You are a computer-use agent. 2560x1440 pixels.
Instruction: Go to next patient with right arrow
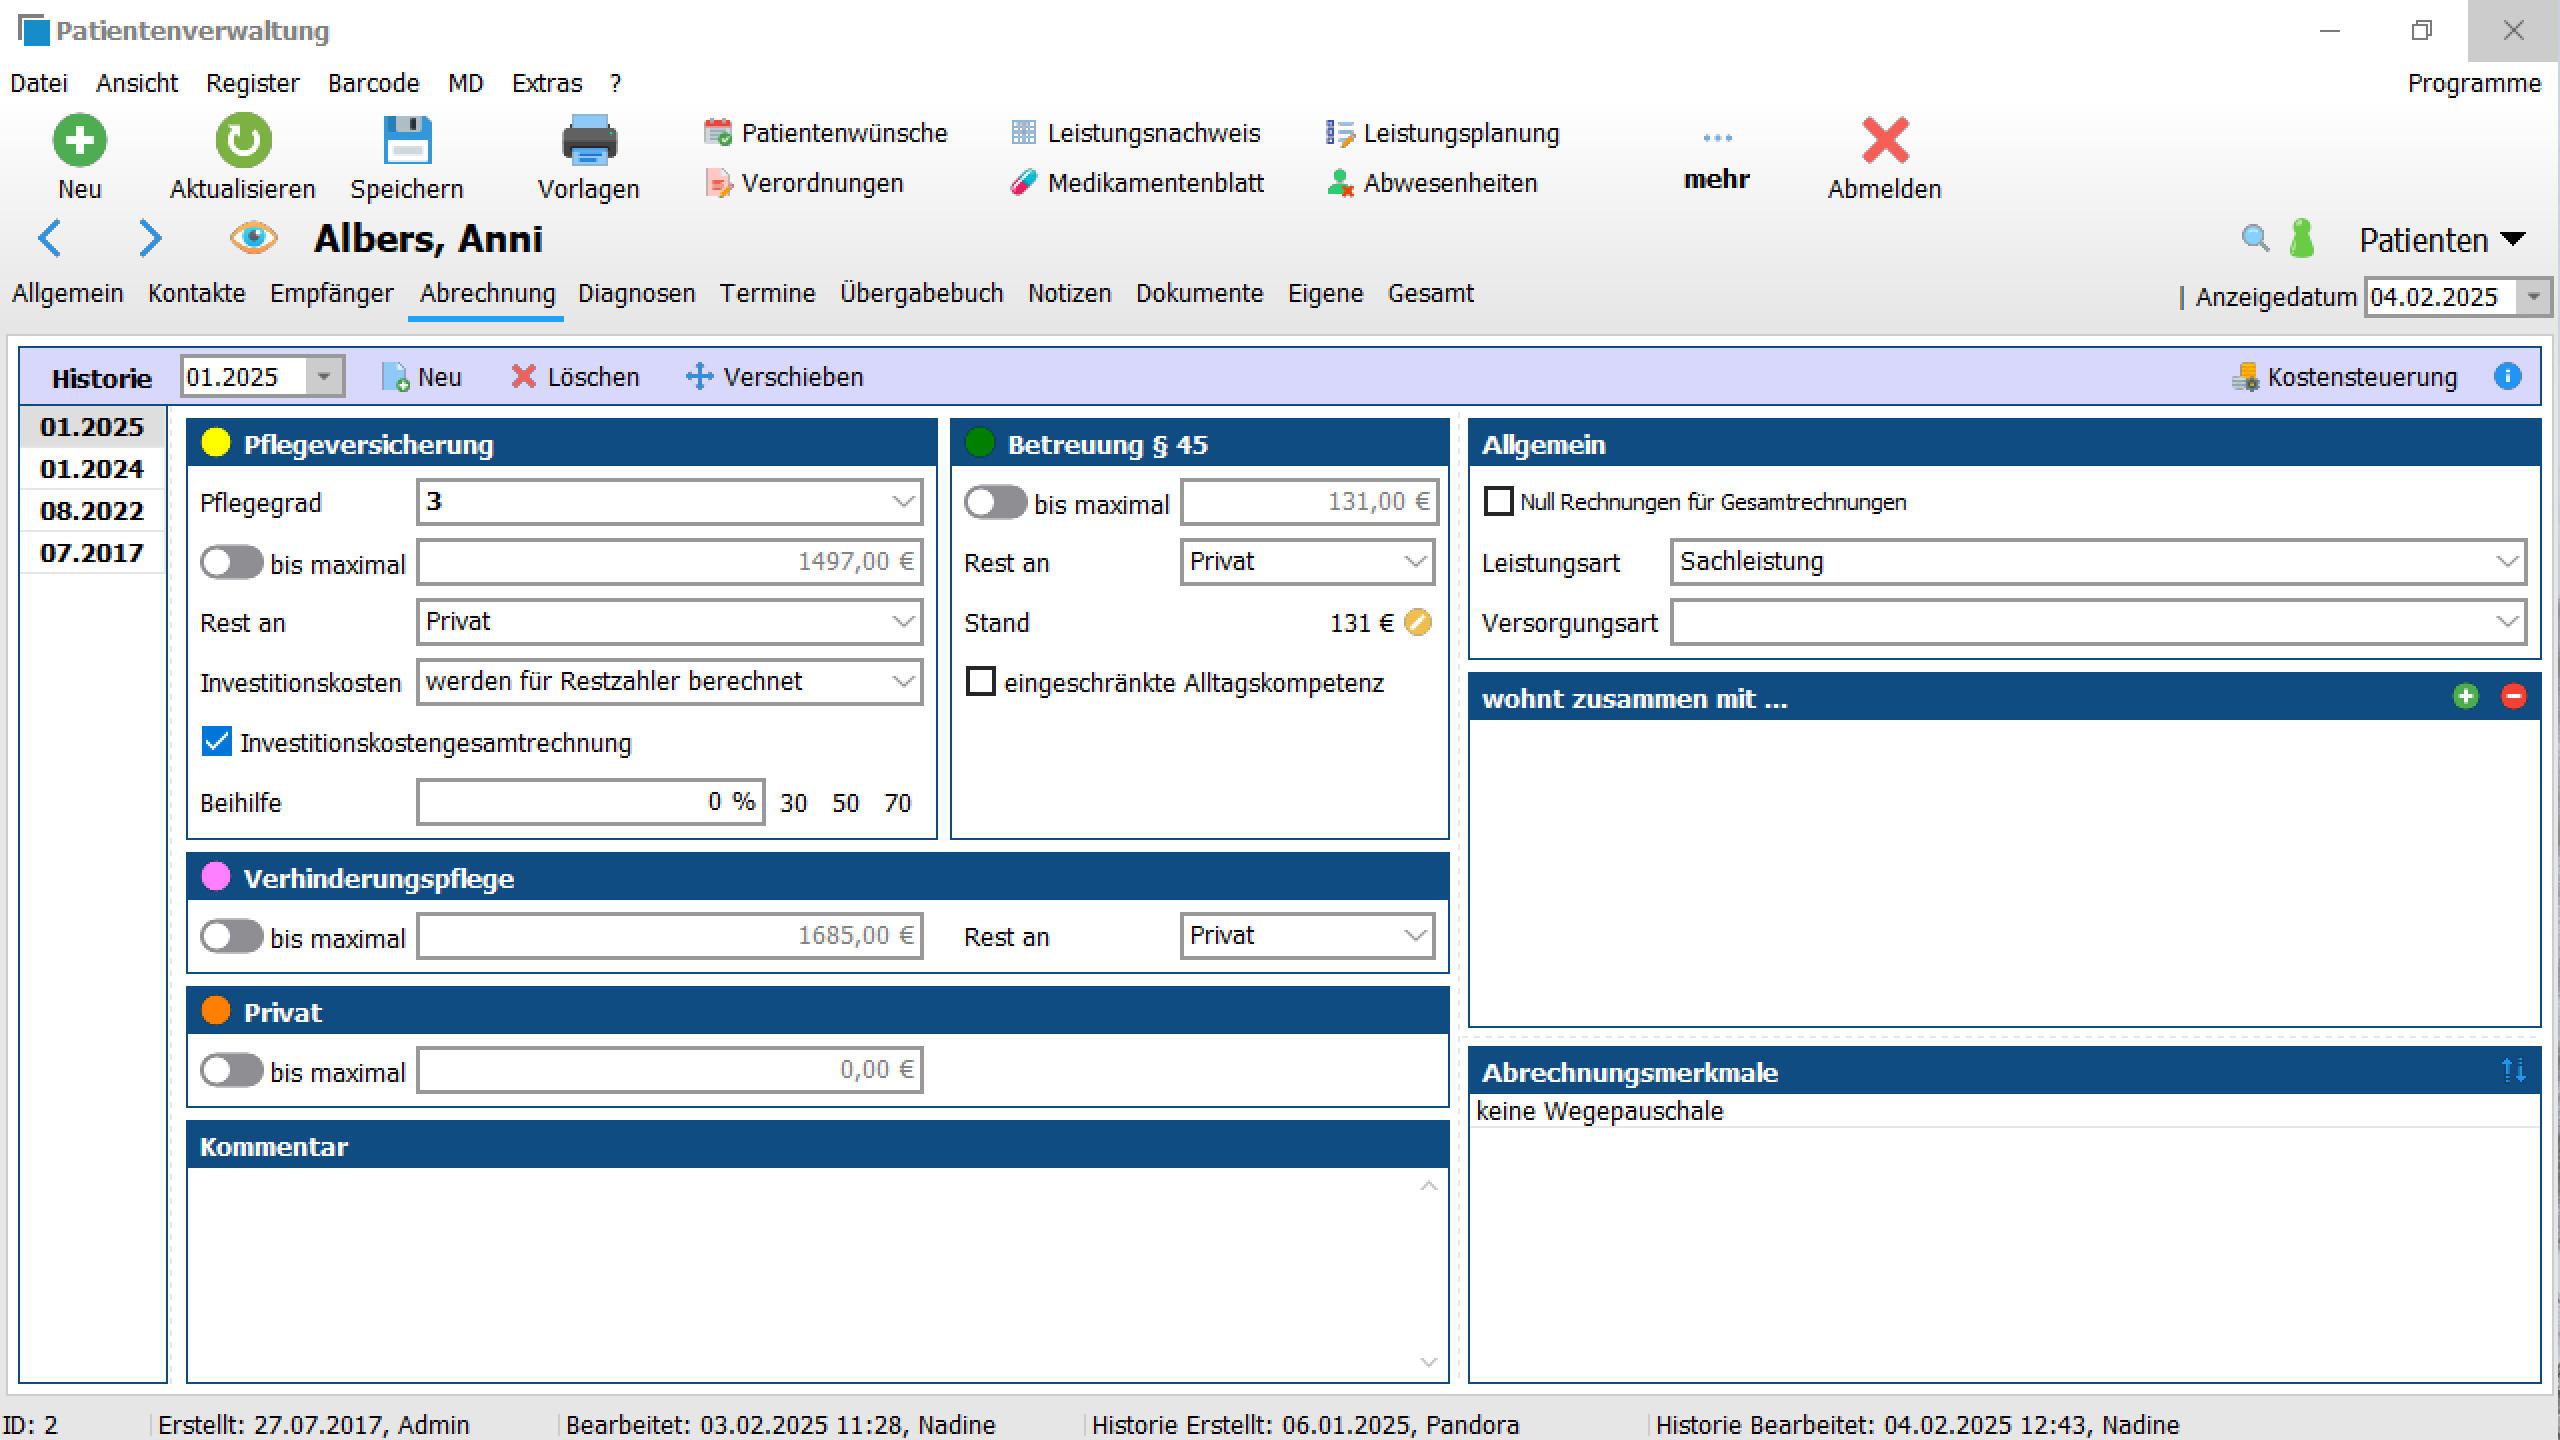(x=149, y=238)
